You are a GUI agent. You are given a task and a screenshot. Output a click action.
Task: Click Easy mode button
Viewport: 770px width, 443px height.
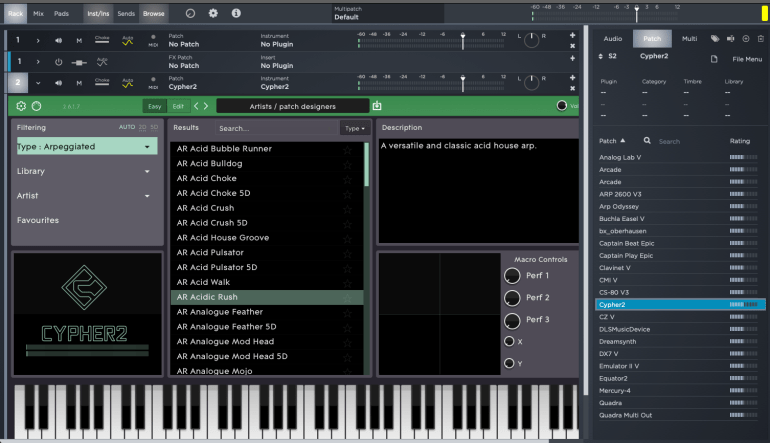pyautogui.click(x=155, y=106)
